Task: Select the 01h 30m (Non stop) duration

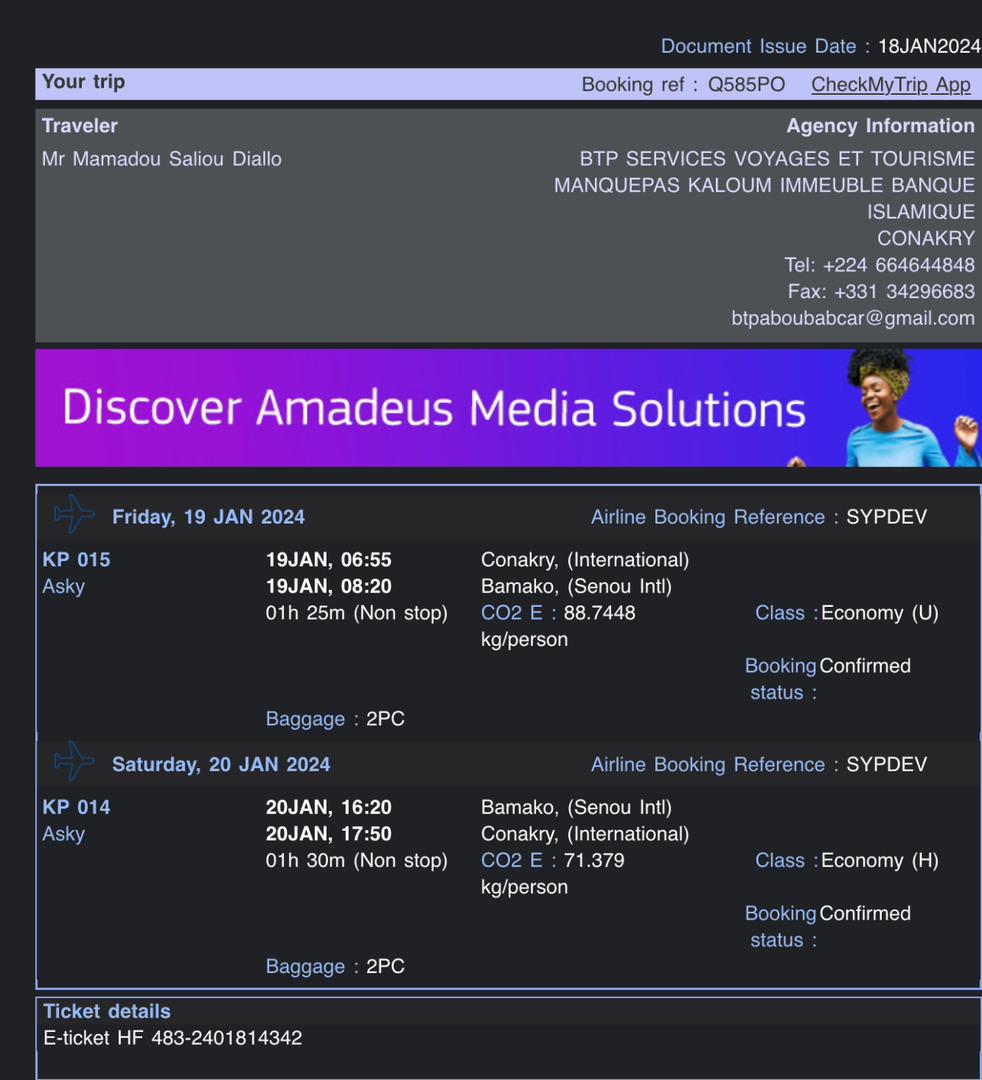Action: click(x=357, y=861)
